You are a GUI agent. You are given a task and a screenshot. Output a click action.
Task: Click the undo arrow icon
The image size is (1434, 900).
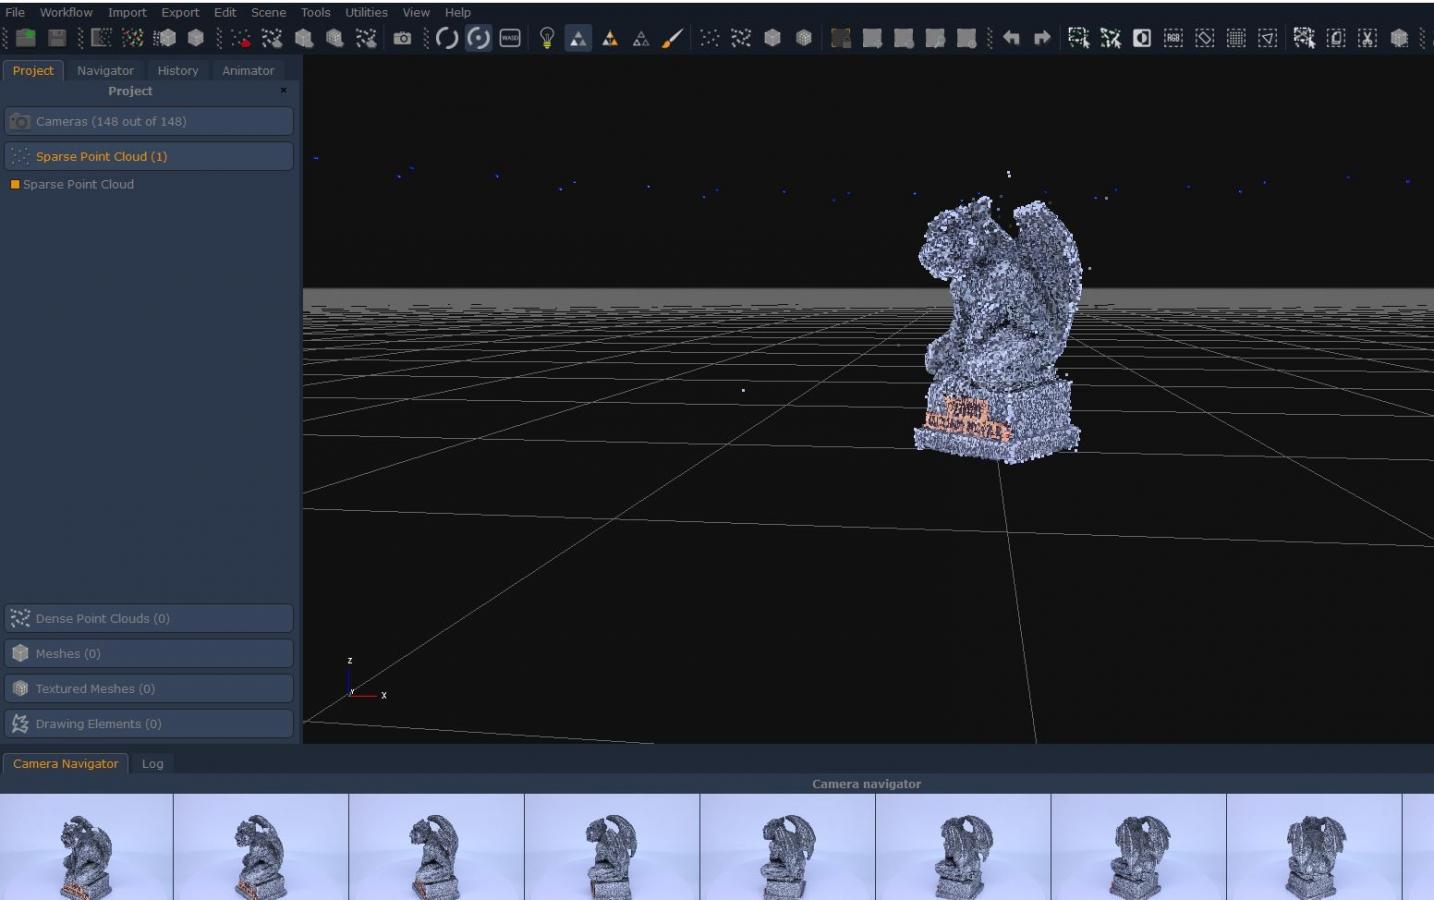(x=1011, y=38)
